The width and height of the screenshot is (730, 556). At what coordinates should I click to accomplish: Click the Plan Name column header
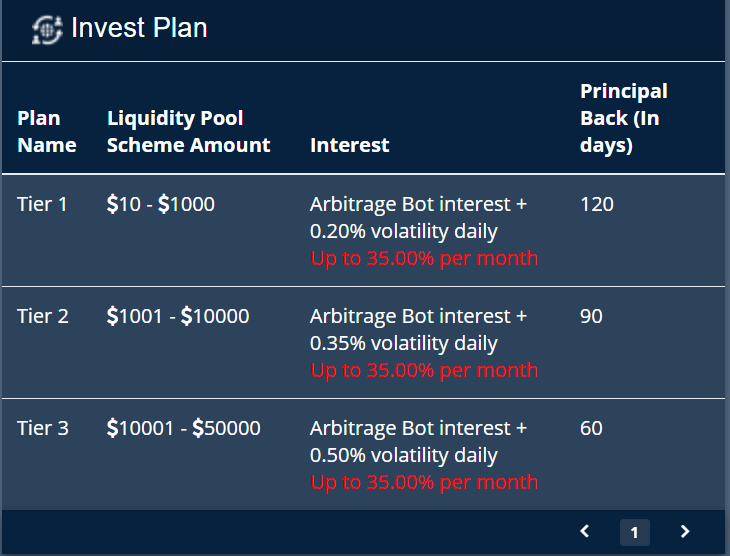47,132
